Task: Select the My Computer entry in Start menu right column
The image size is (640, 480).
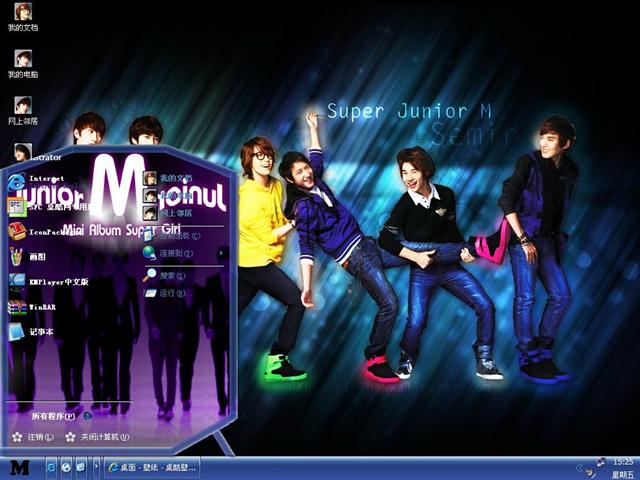Action: coord(167,196)
